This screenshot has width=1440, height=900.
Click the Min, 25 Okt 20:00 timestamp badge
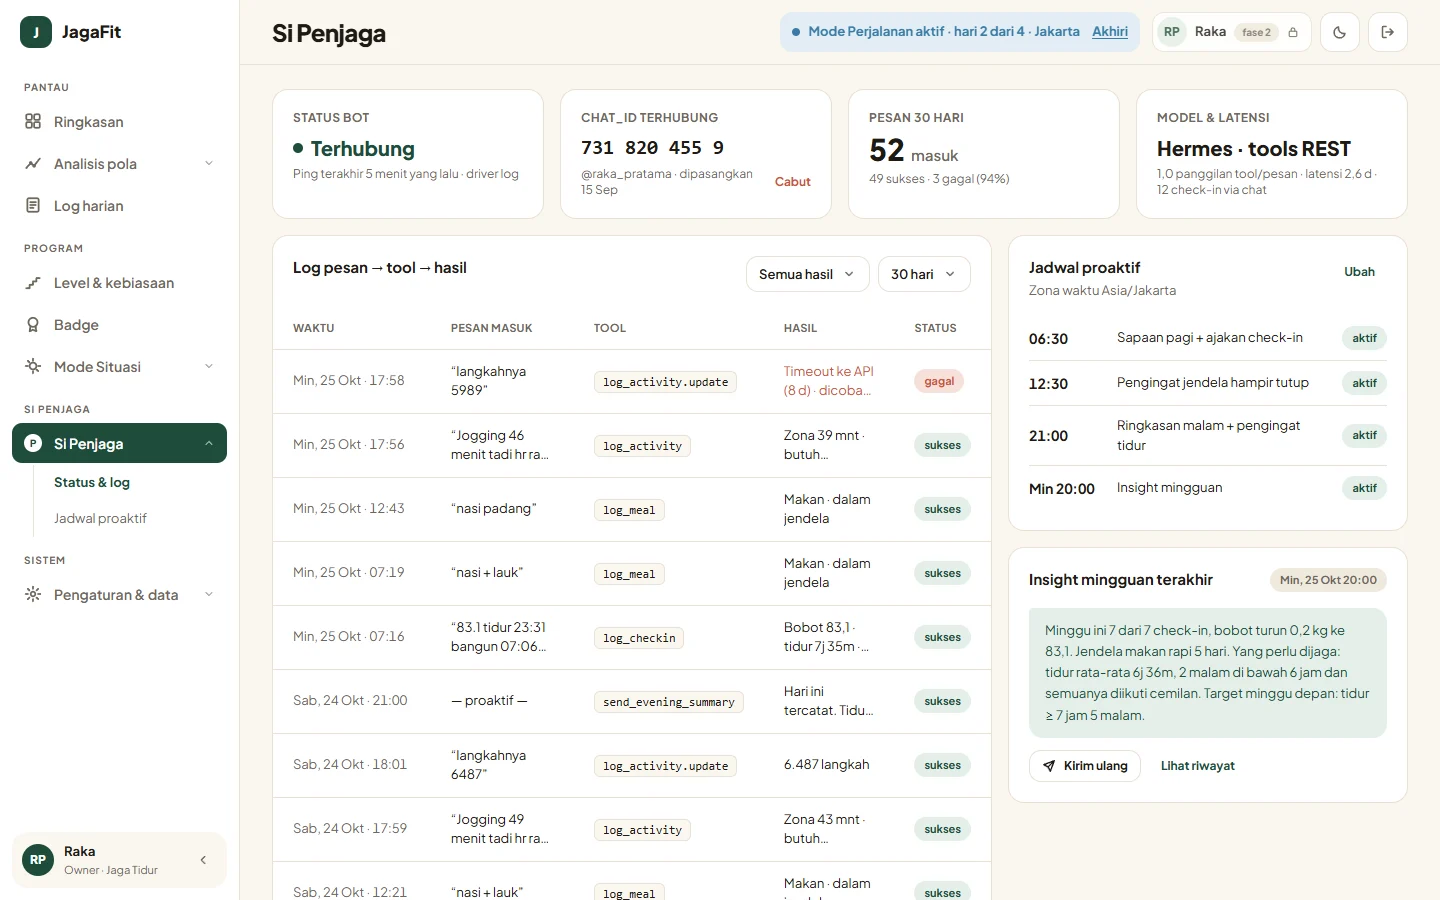coord(1328,580)
